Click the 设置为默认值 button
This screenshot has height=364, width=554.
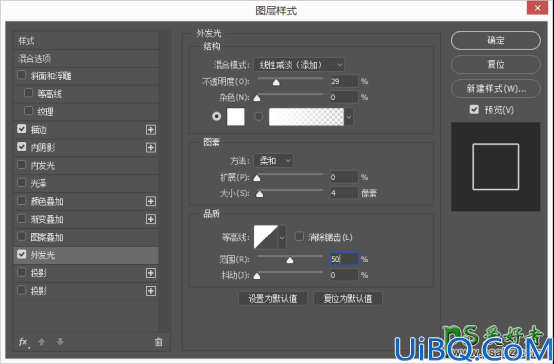273,299
